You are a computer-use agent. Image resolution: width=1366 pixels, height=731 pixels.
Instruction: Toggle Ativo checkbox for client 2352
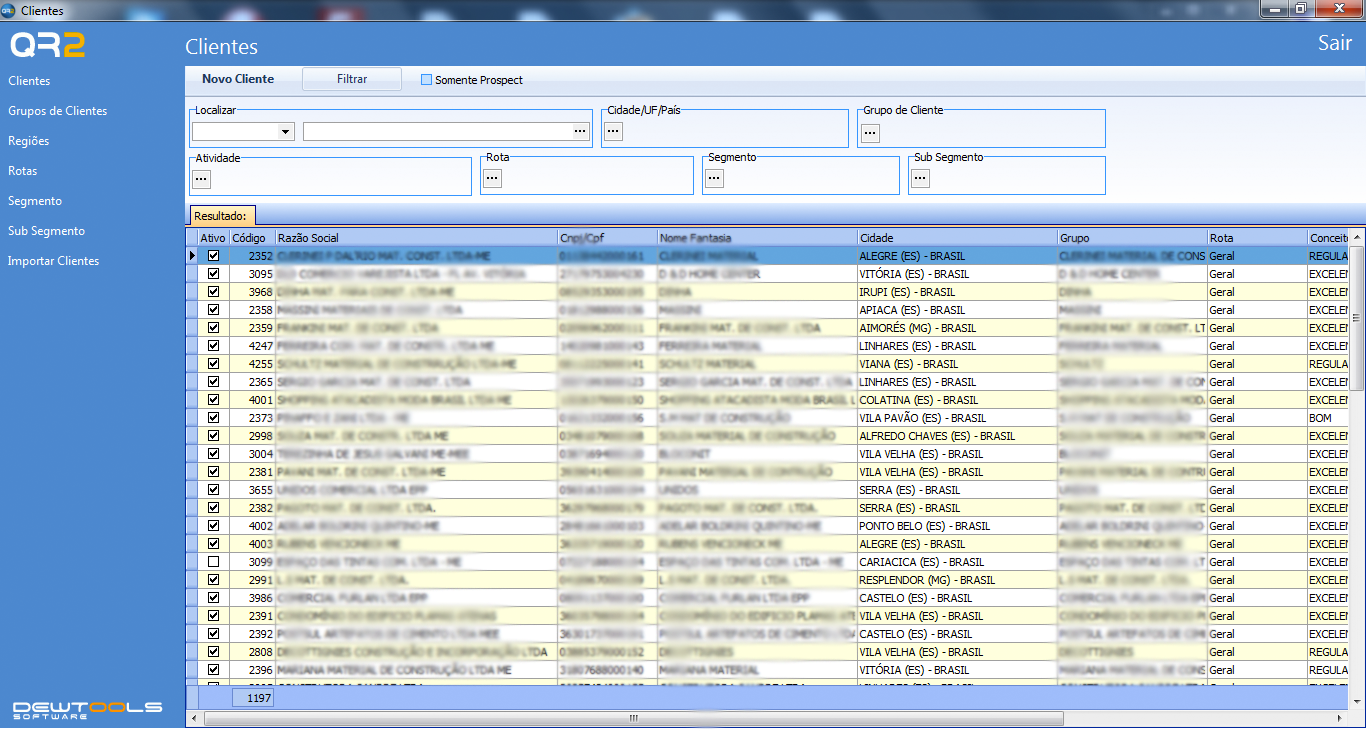(213, 256)
